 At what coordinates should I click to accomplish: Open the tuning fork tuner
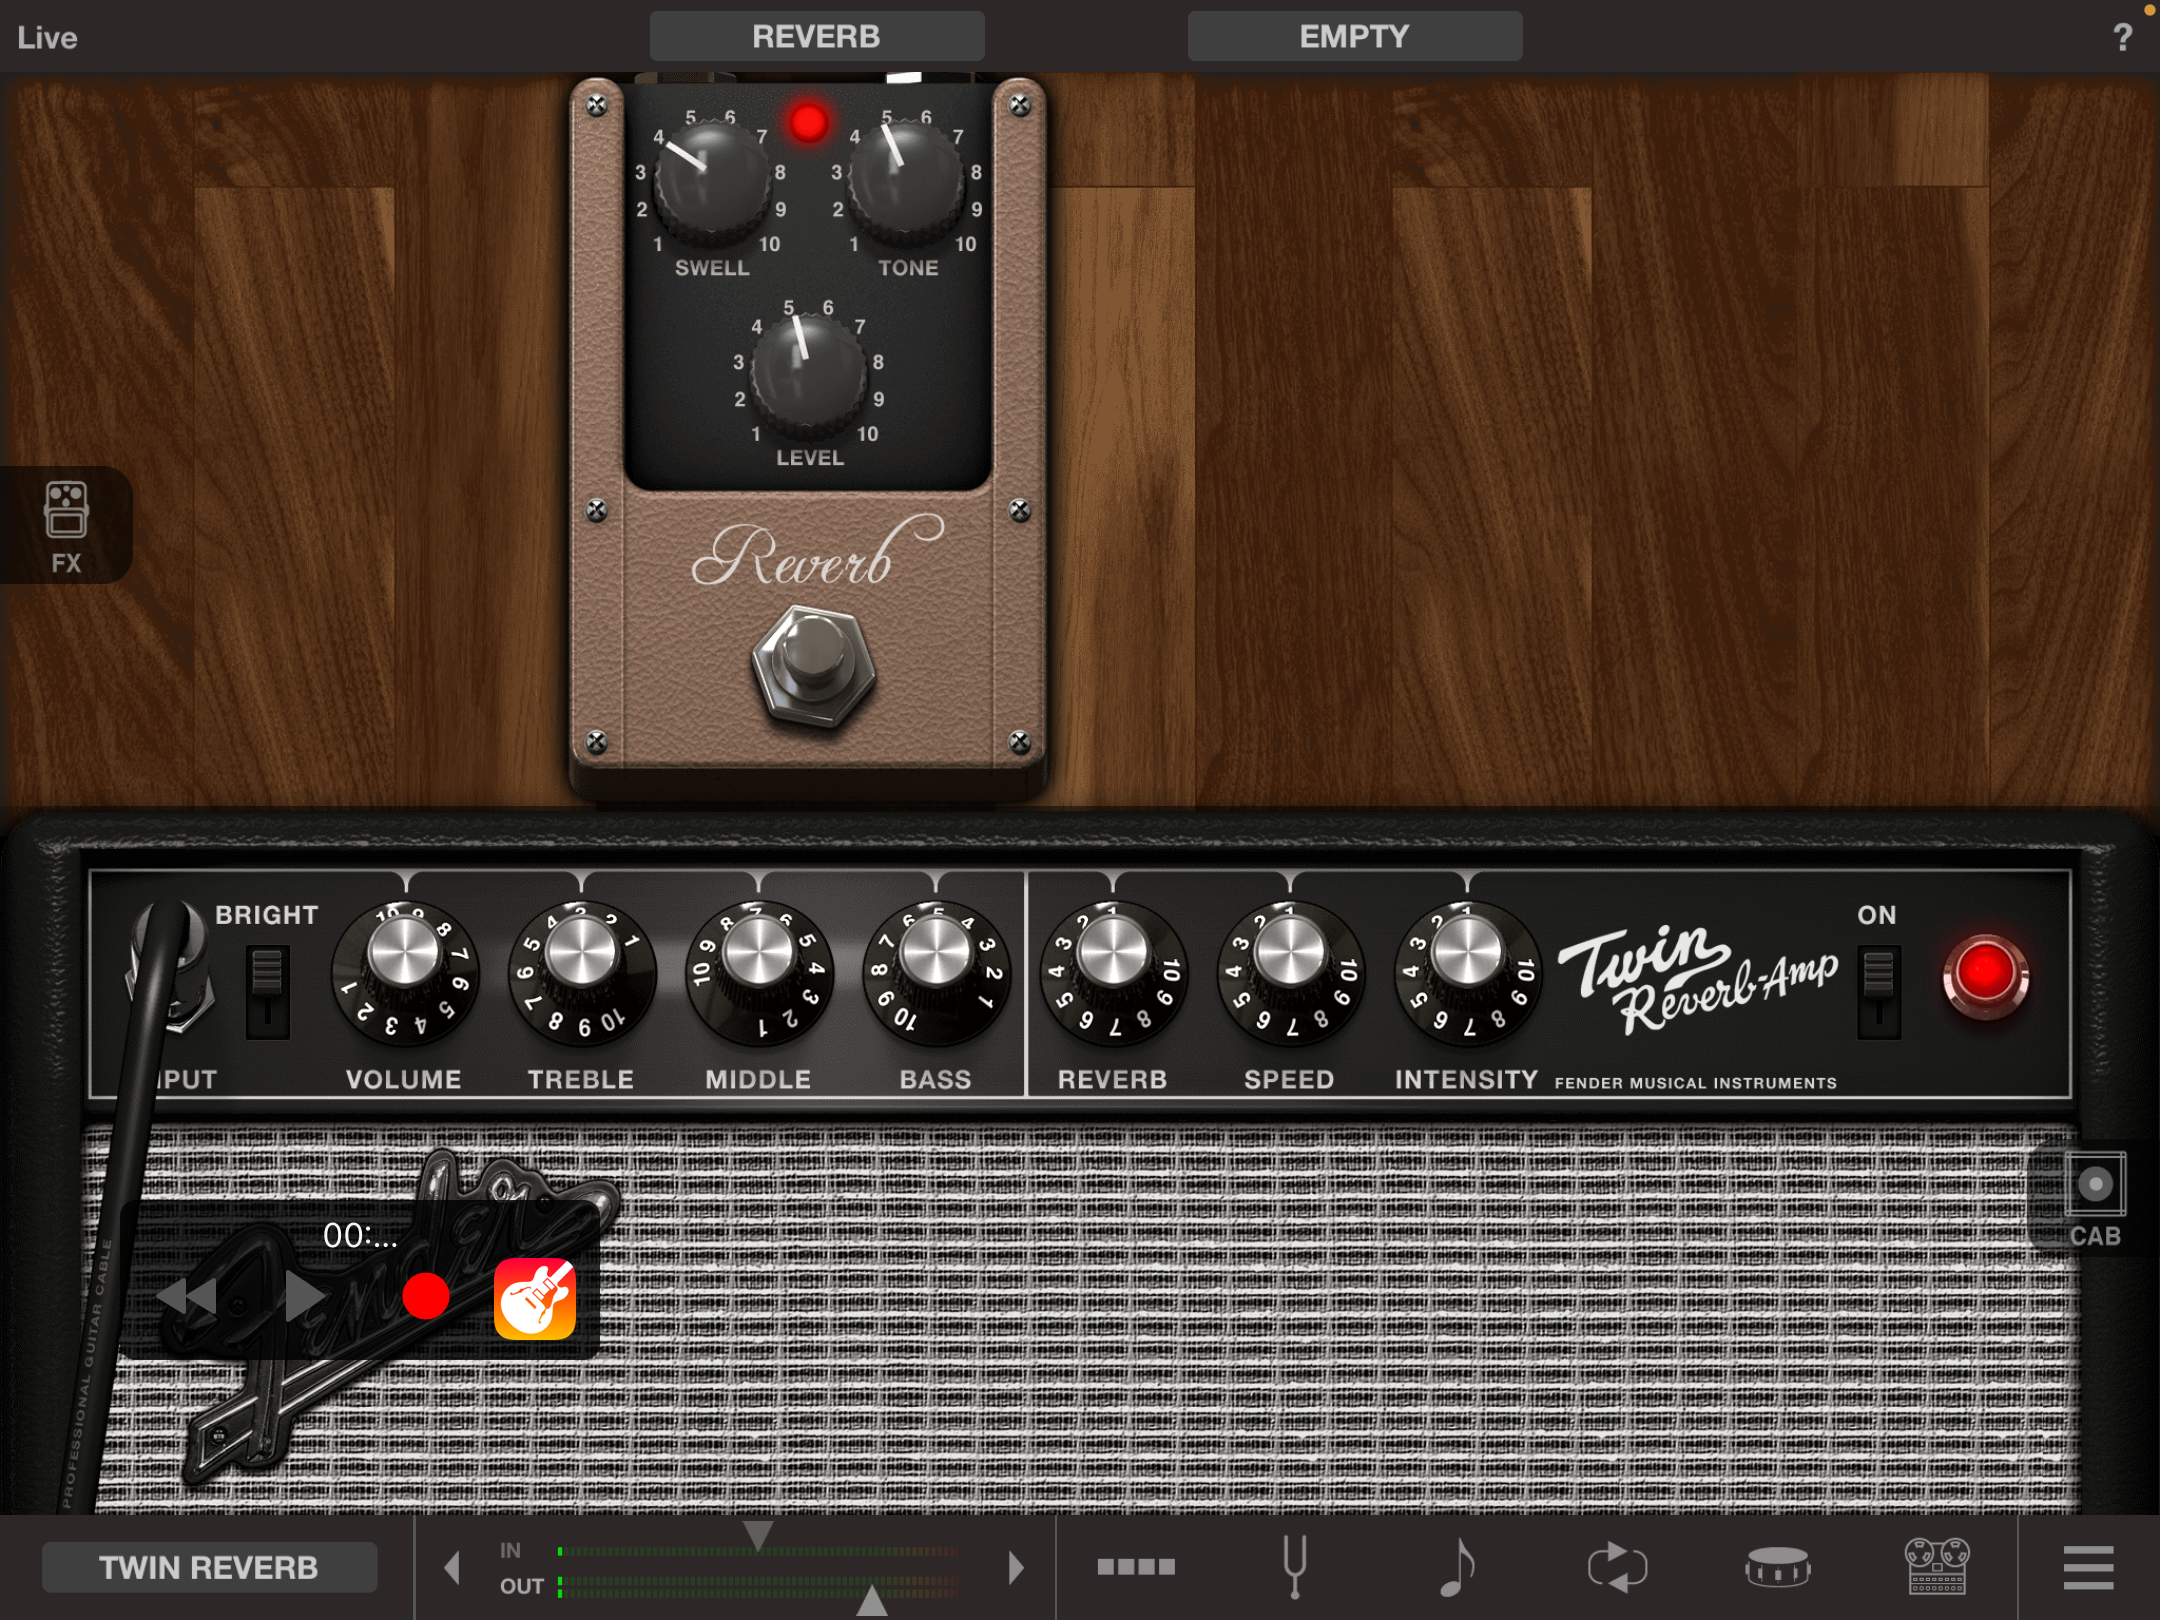tap(1295, 1566)
